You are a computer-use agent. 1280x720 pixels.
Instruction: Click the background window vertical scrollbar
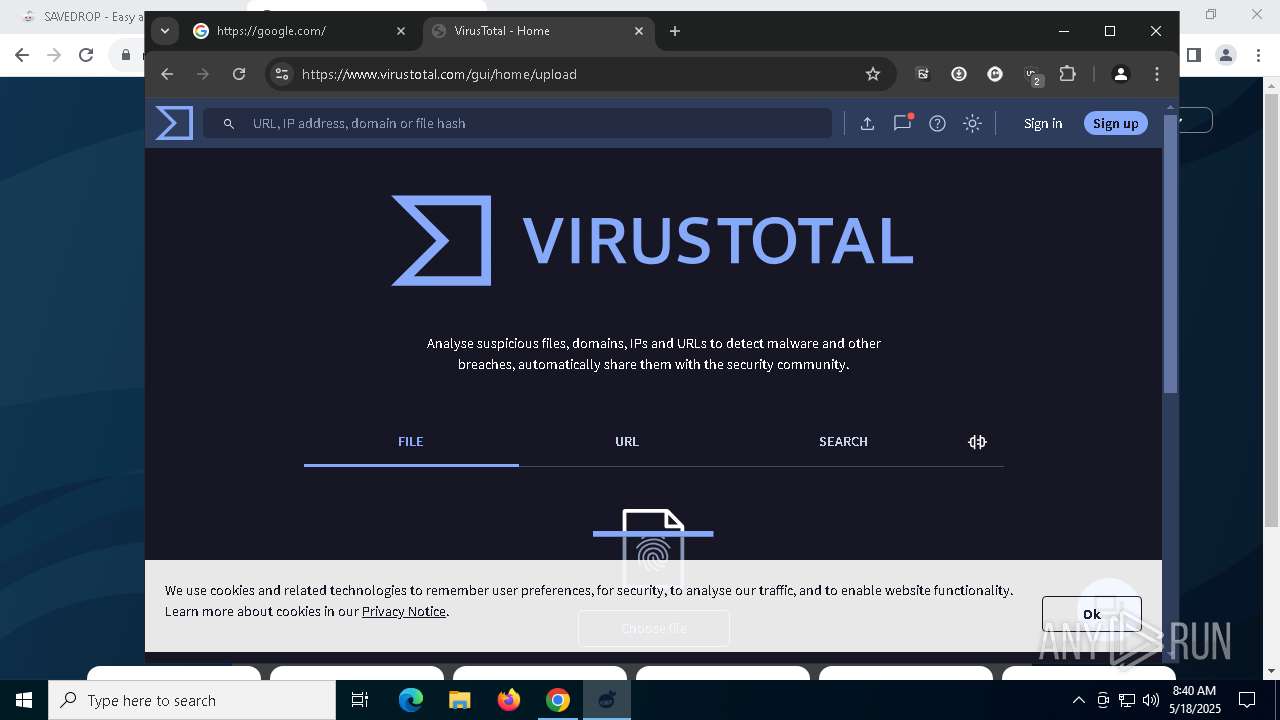click(x=1271, y=311)
